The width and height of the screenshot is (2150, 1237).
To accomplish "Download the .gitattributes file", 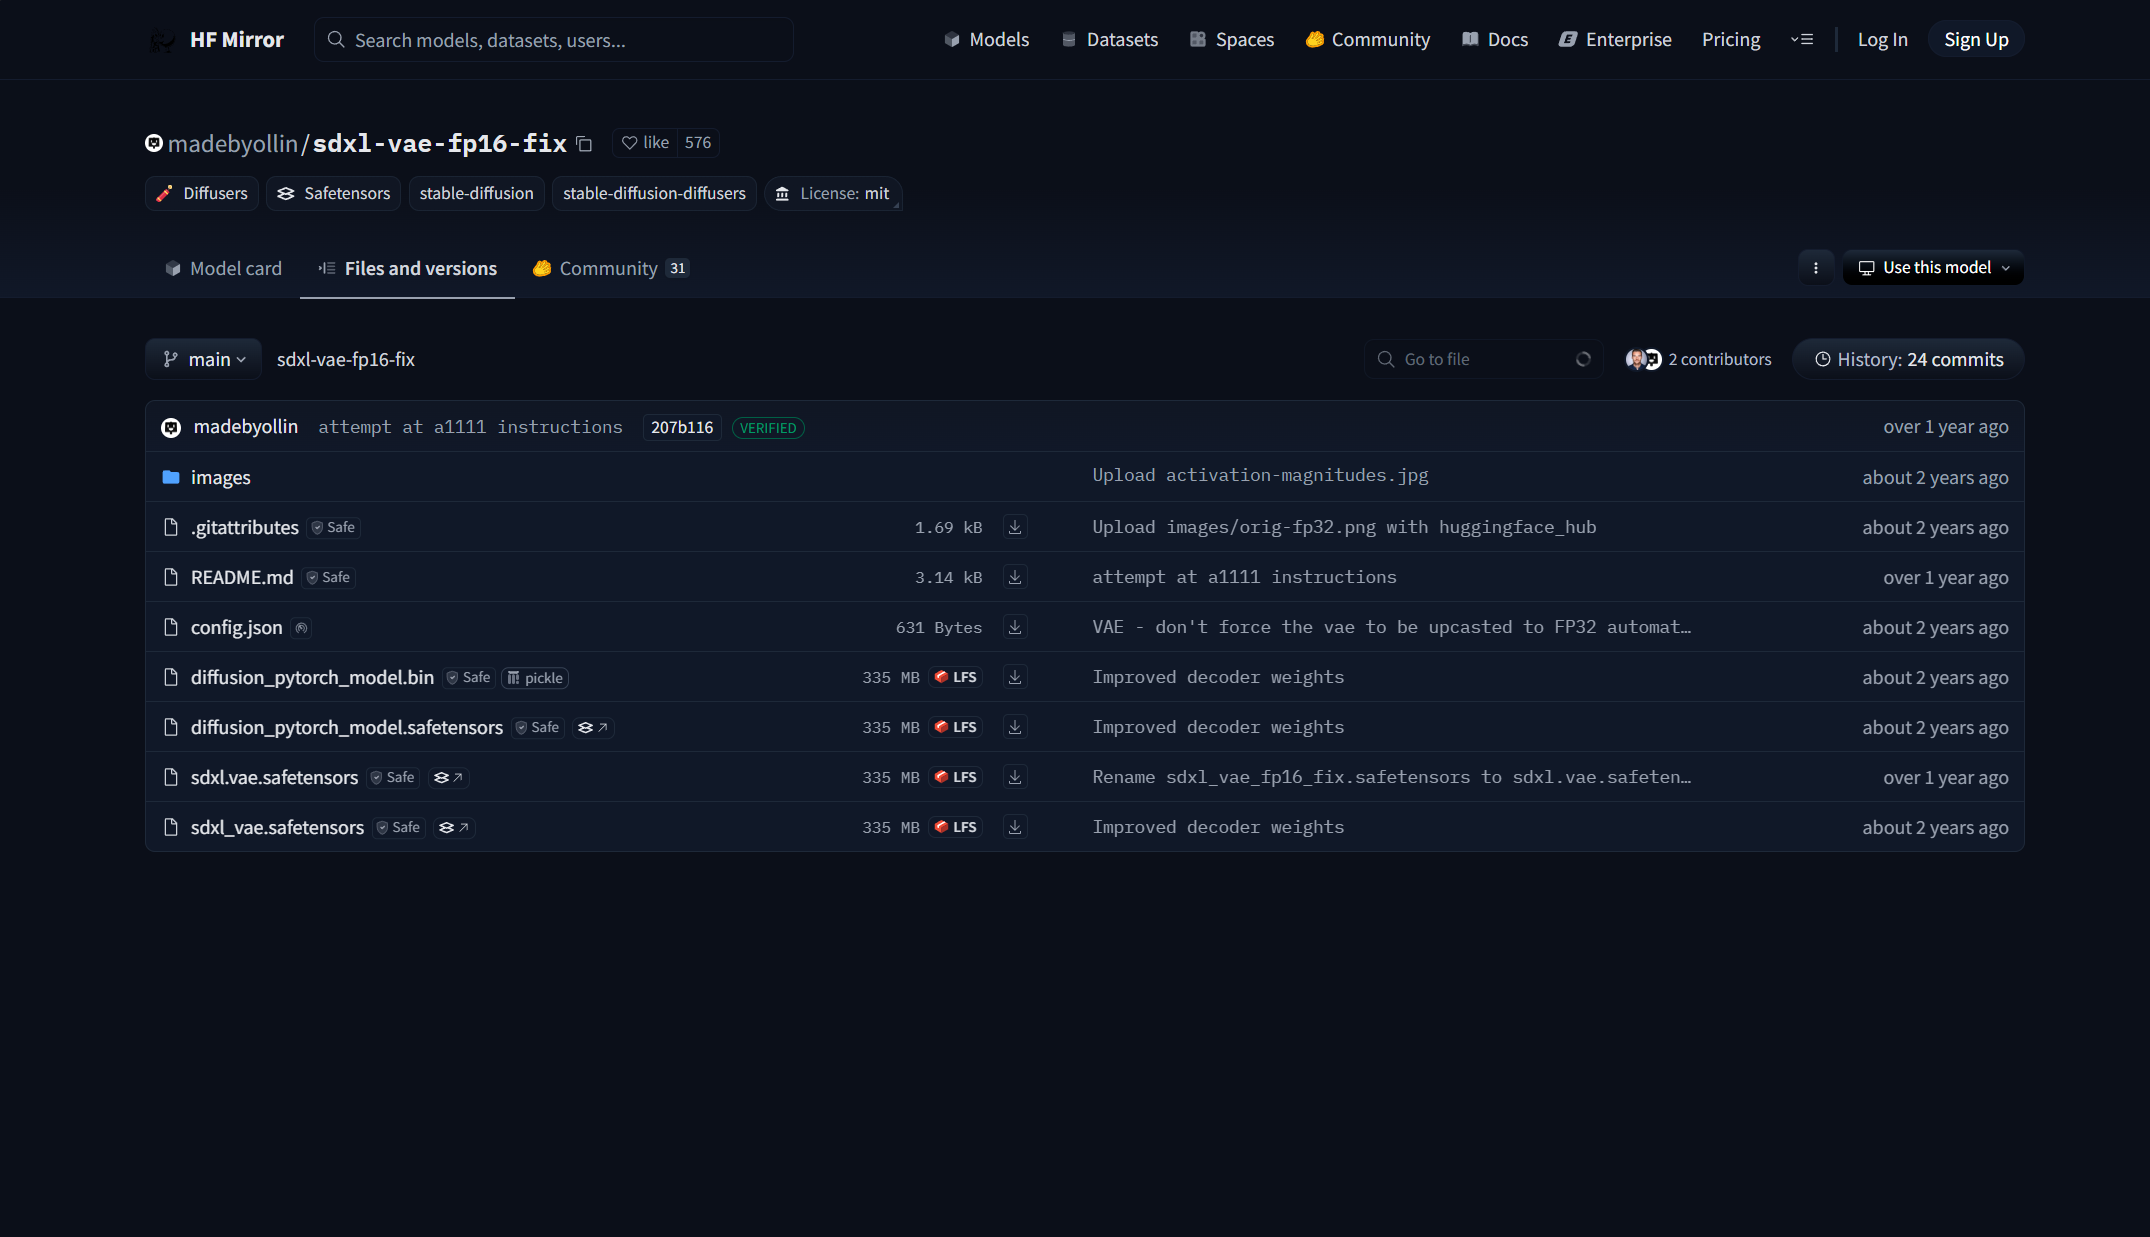I will click(x=1015, y=527).
